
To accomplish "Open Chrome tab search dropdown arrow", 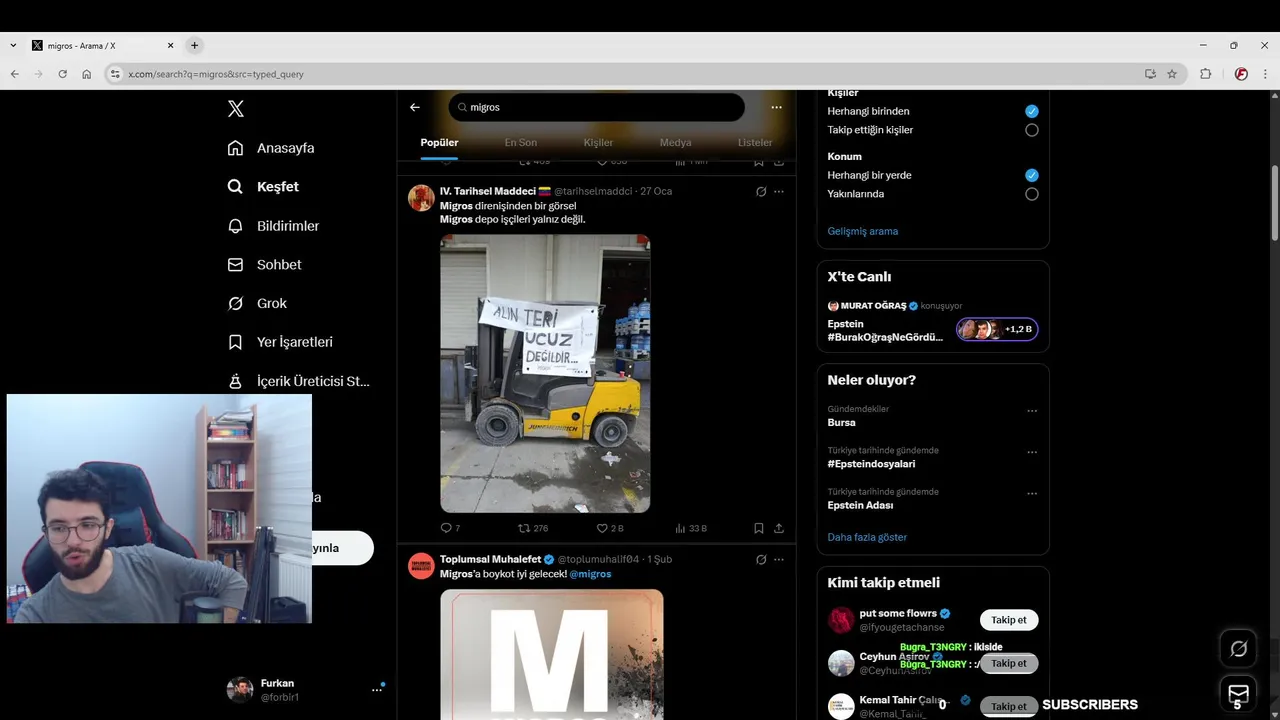I will pos(13,45).
